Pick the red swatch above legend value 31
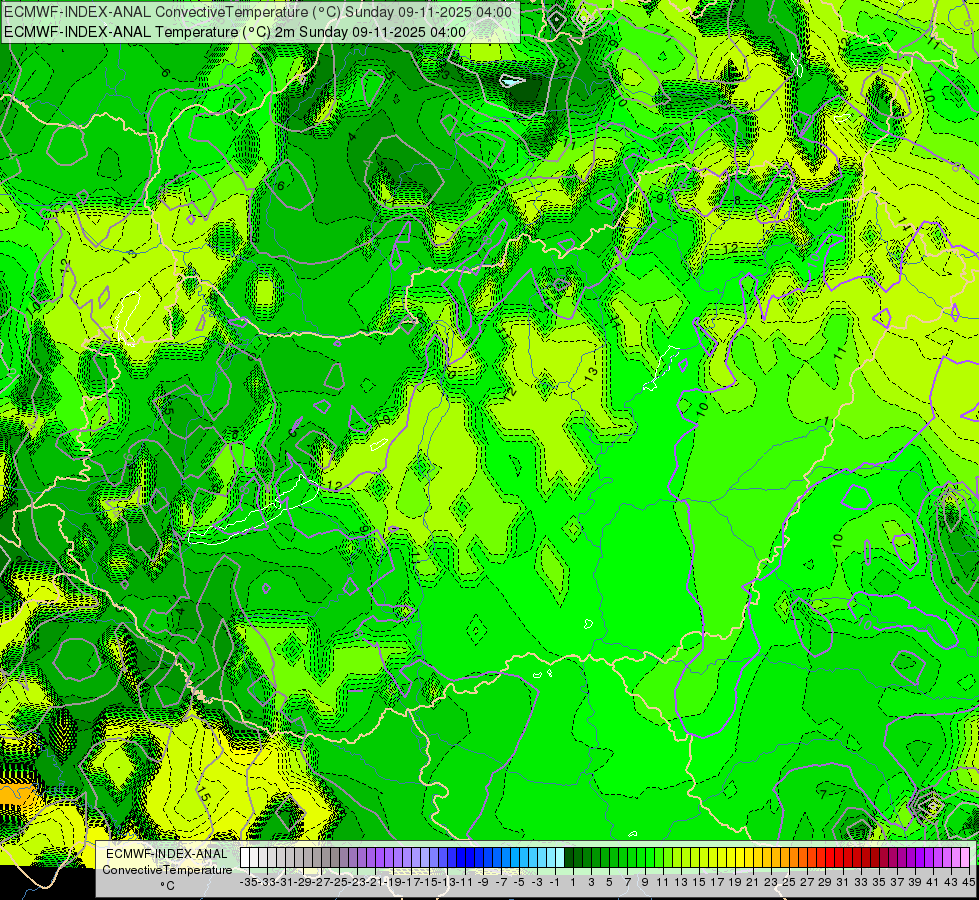This screenshot has height=900, width=979. 839,857
